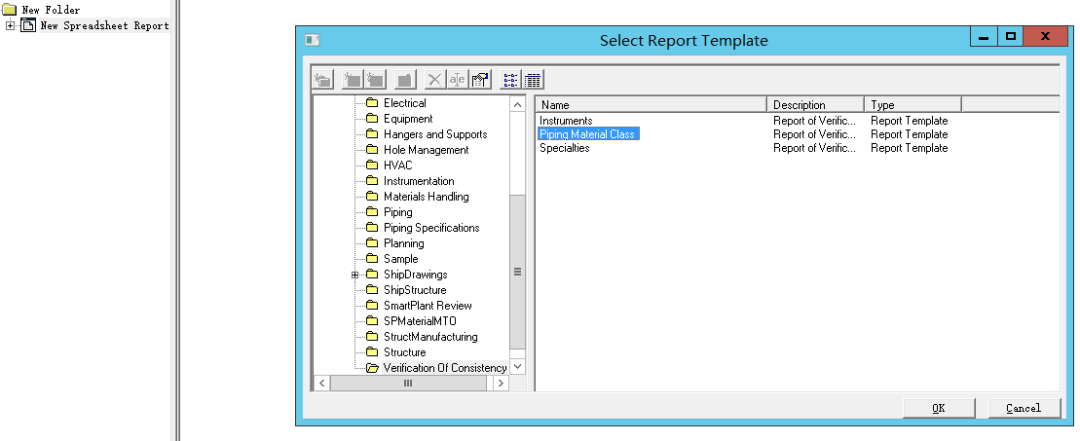Click the first new folder toolbar icon
Viewport: 1080px width, 441px height.
pos(353,79)
